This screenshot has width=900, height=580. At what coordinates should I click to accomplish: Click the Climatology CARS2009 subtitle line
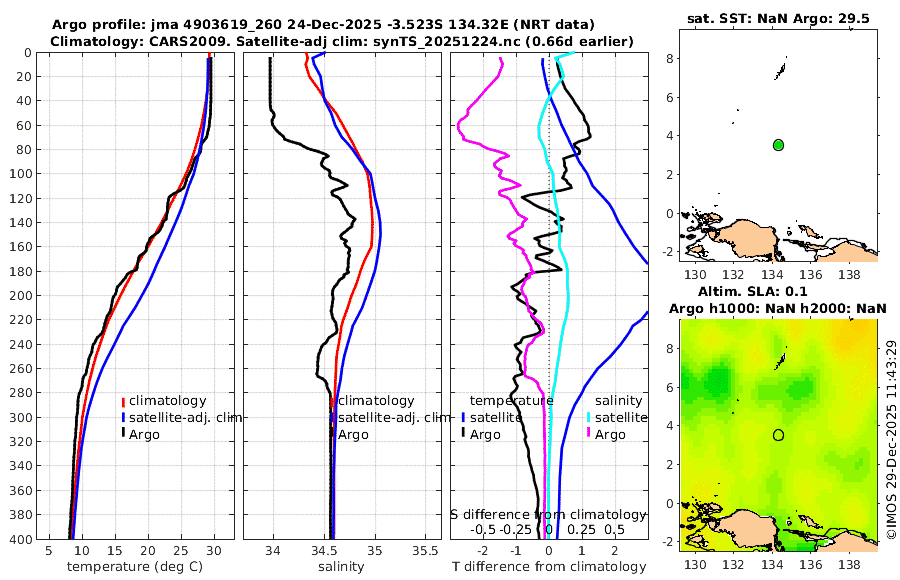pyautogui.click(x=342, y=41)
